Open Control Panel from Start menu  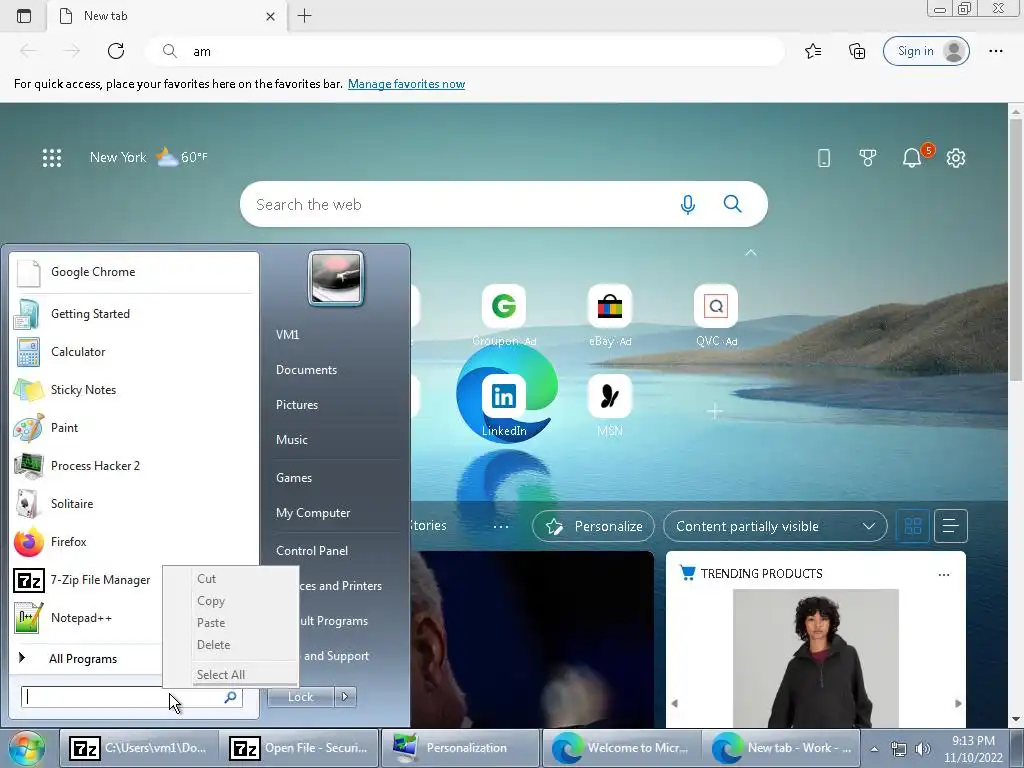point(312,551)
